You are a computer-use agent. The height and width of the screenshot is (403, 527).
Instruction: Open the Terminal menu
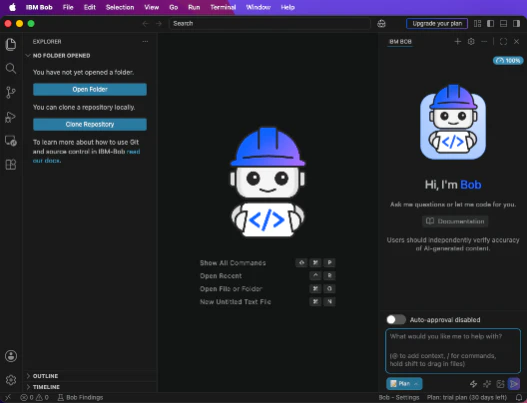point(223,7)
